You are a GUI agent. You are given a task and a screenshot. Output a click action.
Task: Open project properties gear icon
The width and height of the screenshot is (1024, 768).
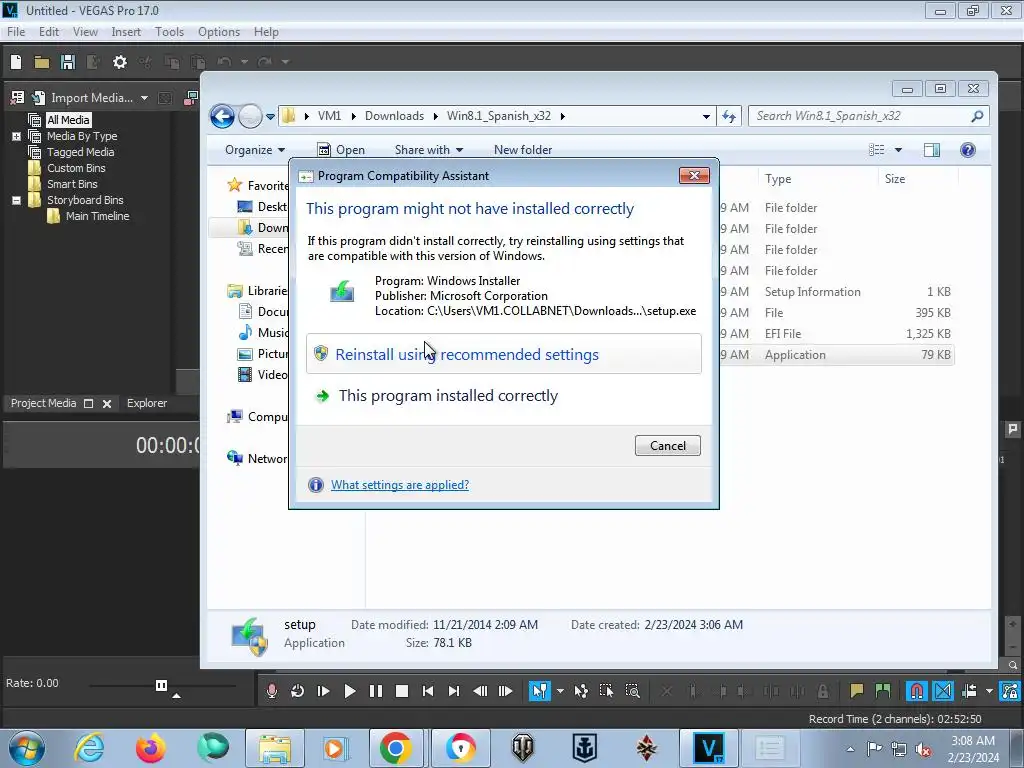point(120,62)
